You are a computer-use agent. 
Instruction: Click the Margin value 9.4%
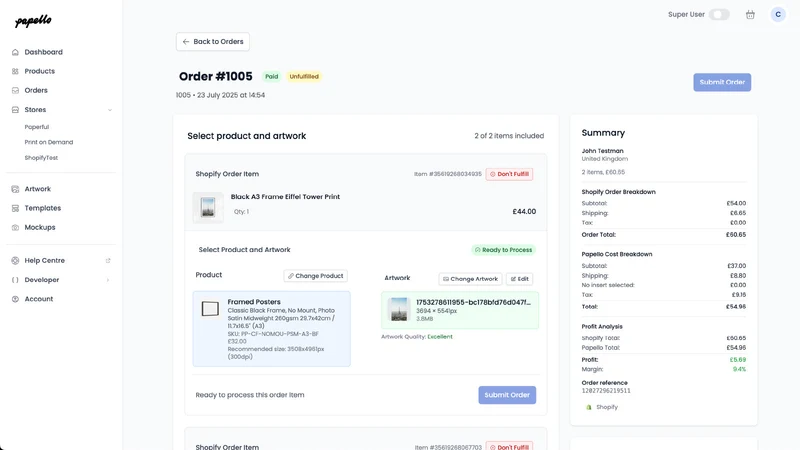pos(739,369)
